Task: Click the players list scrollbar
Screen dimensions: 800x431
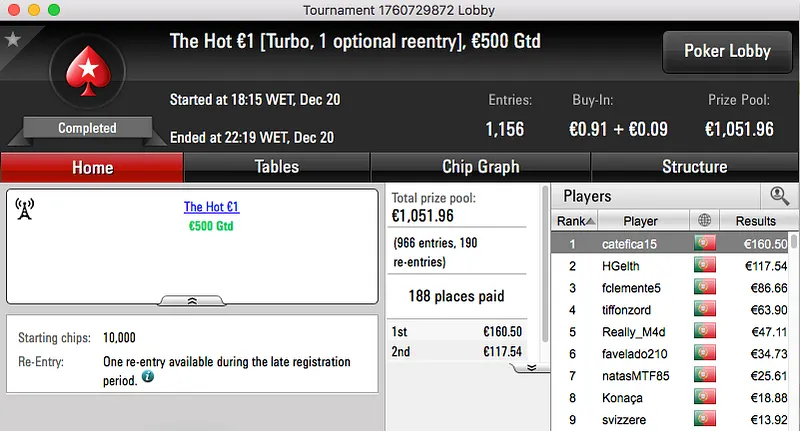Action: tap(794, 330)
